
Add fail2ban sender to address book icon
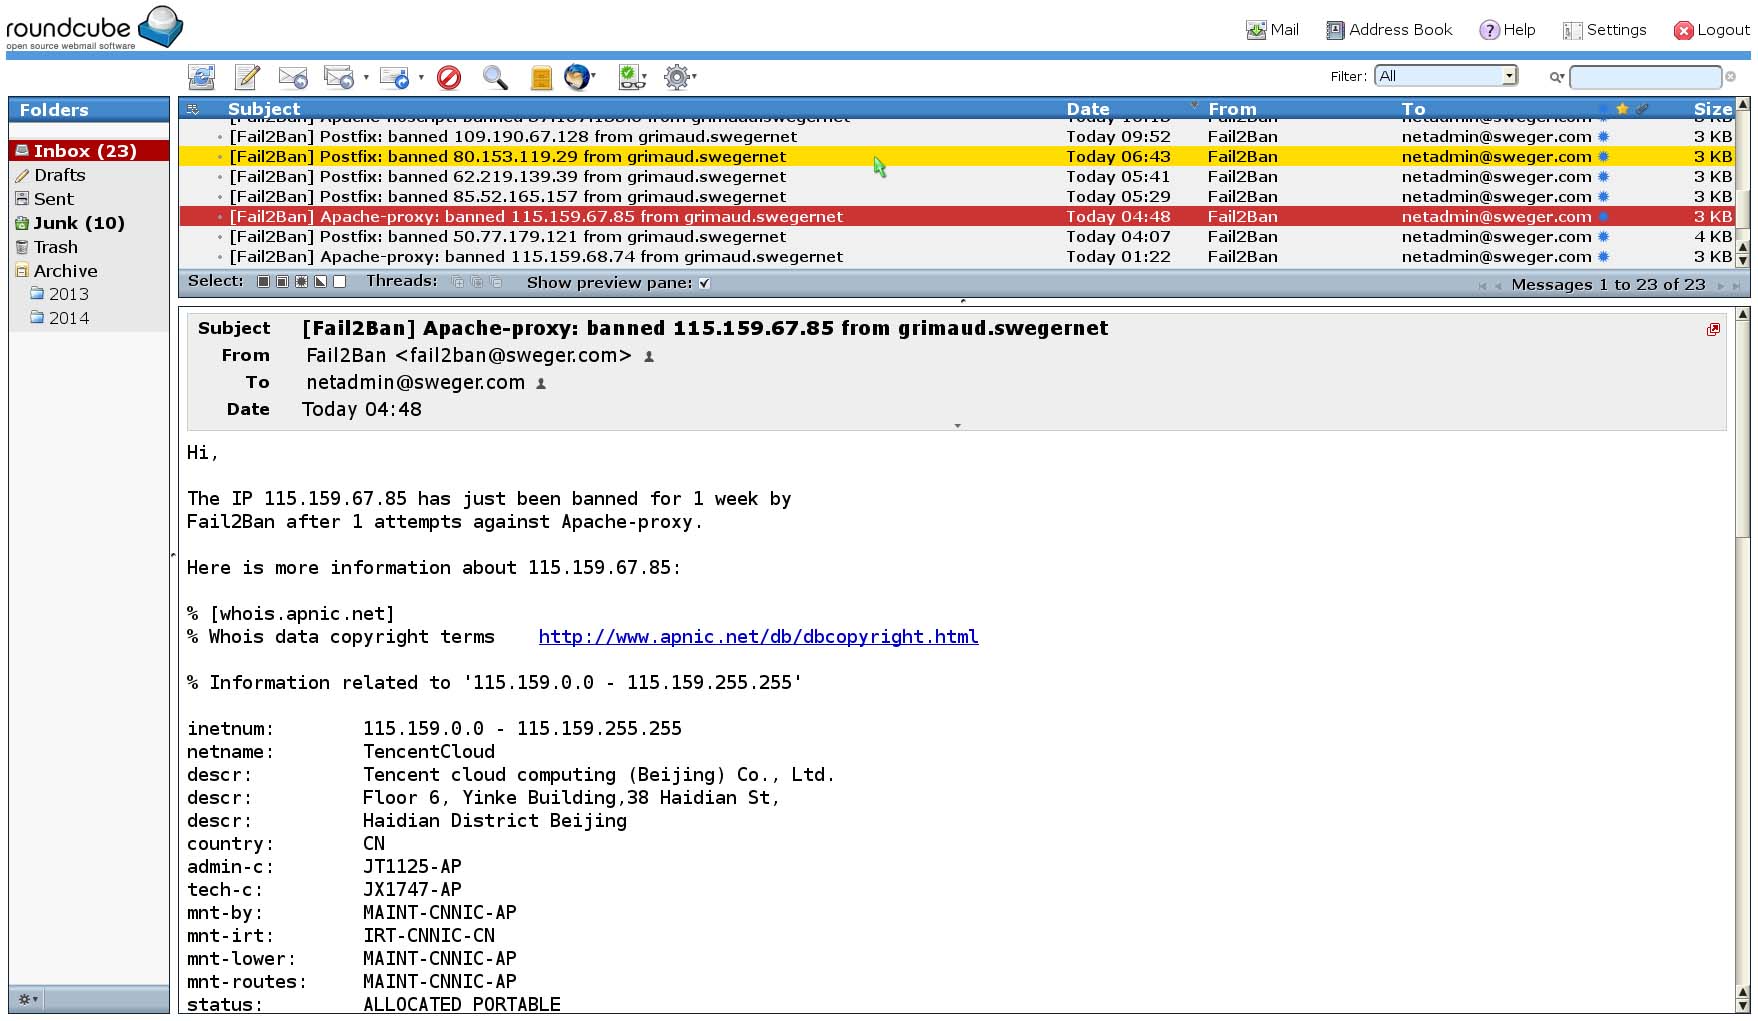[649, 356]
